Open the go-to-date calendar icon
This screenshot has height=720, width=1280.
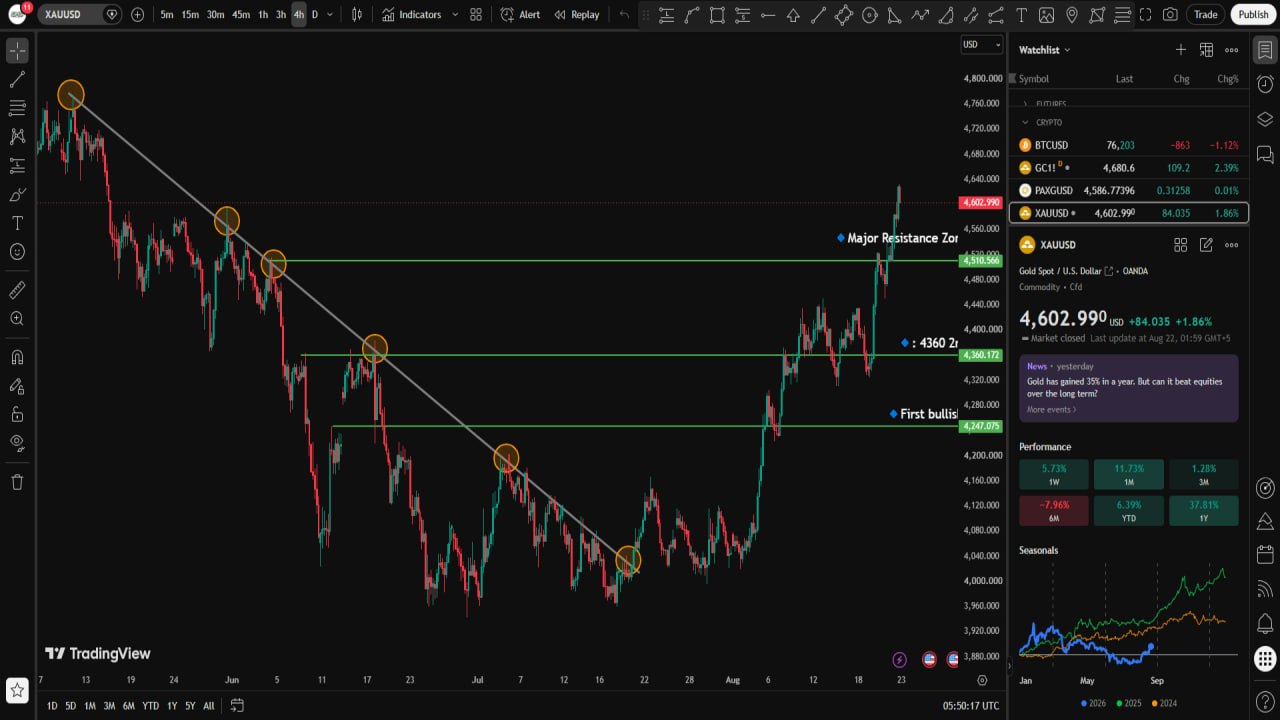237,705
